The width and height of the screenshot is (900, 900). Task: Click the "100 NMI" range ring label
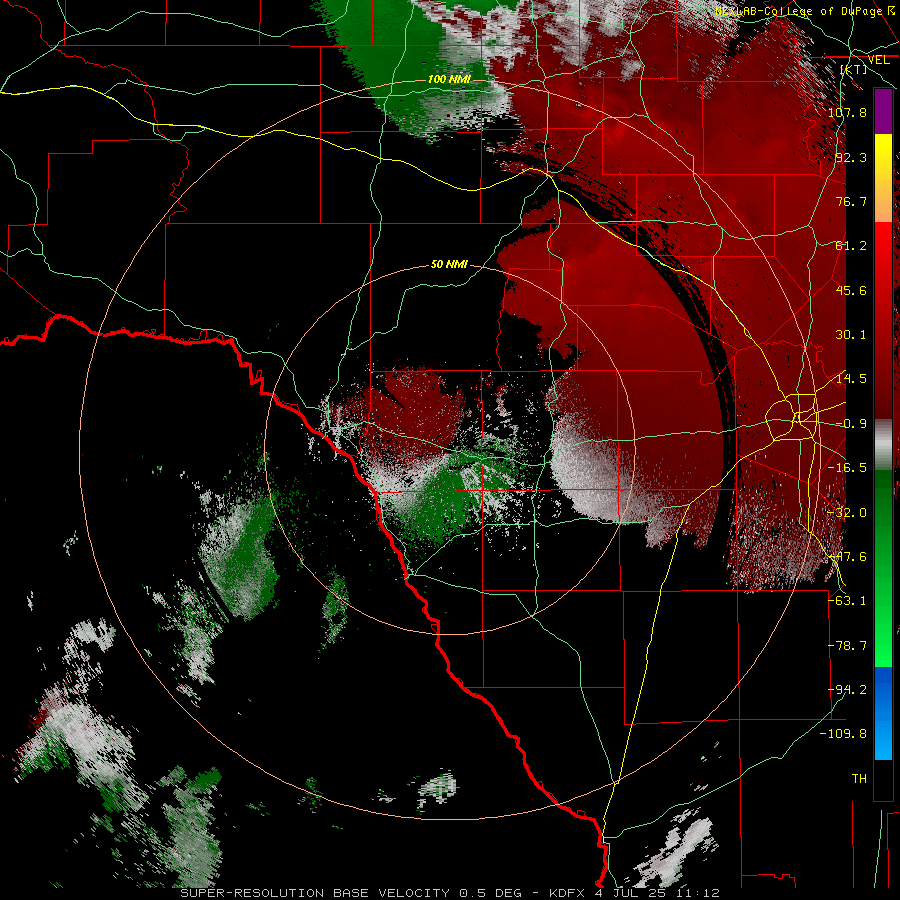point(449,79)
